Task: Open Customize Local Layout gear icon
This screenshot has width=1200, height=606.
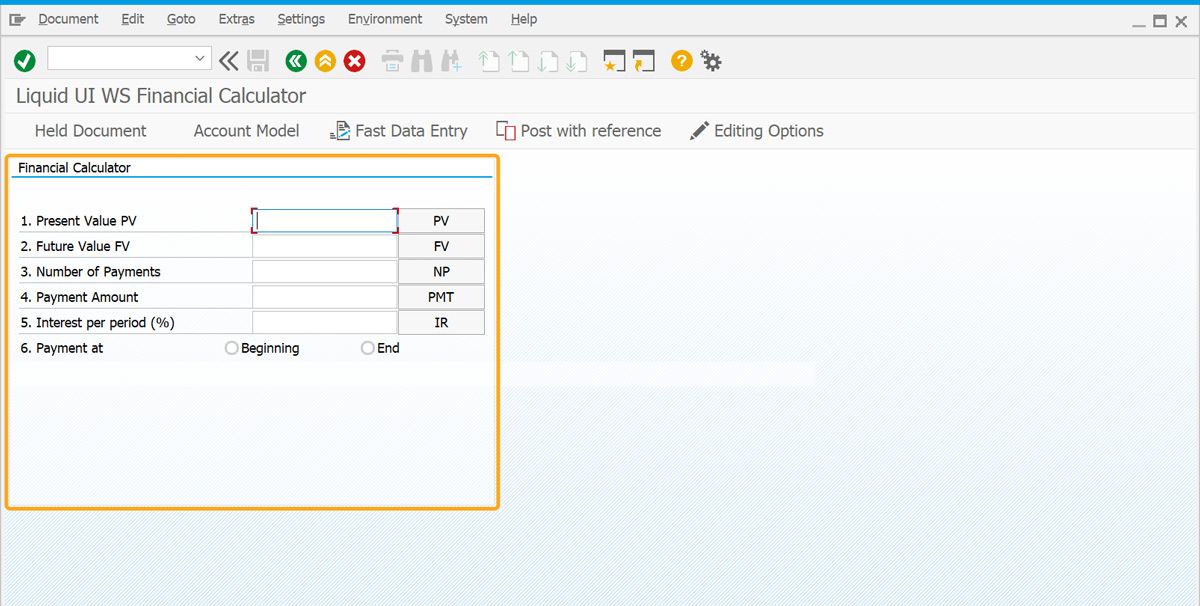Action: point(711,61)
